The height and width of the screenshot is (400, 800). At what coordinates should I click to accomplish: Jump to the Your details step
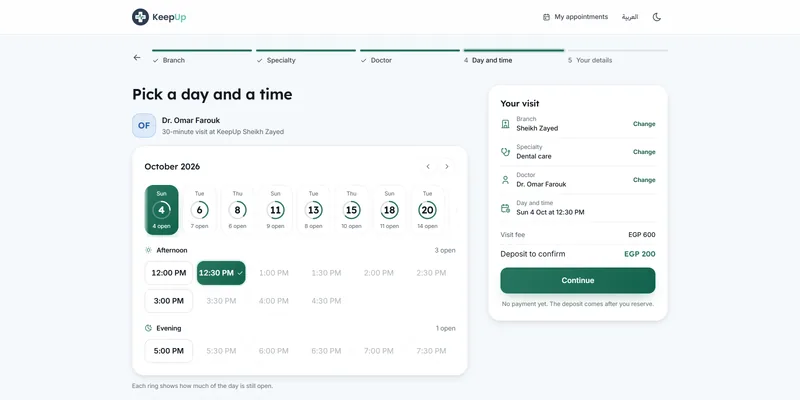618,56
